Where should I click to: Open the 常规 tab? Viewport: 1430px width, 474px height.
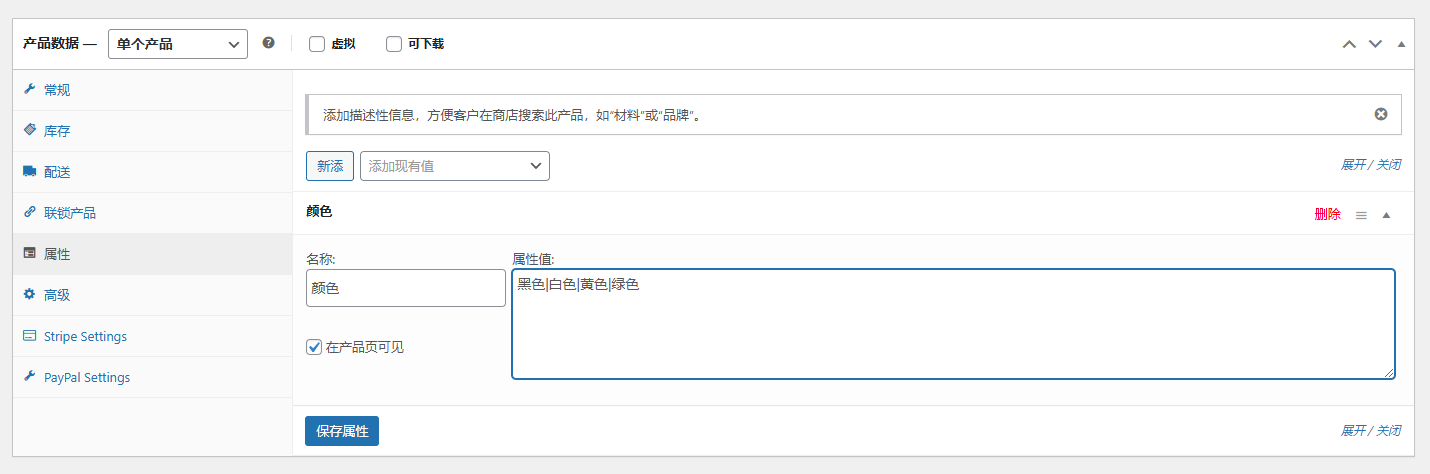tap(152, 90)
